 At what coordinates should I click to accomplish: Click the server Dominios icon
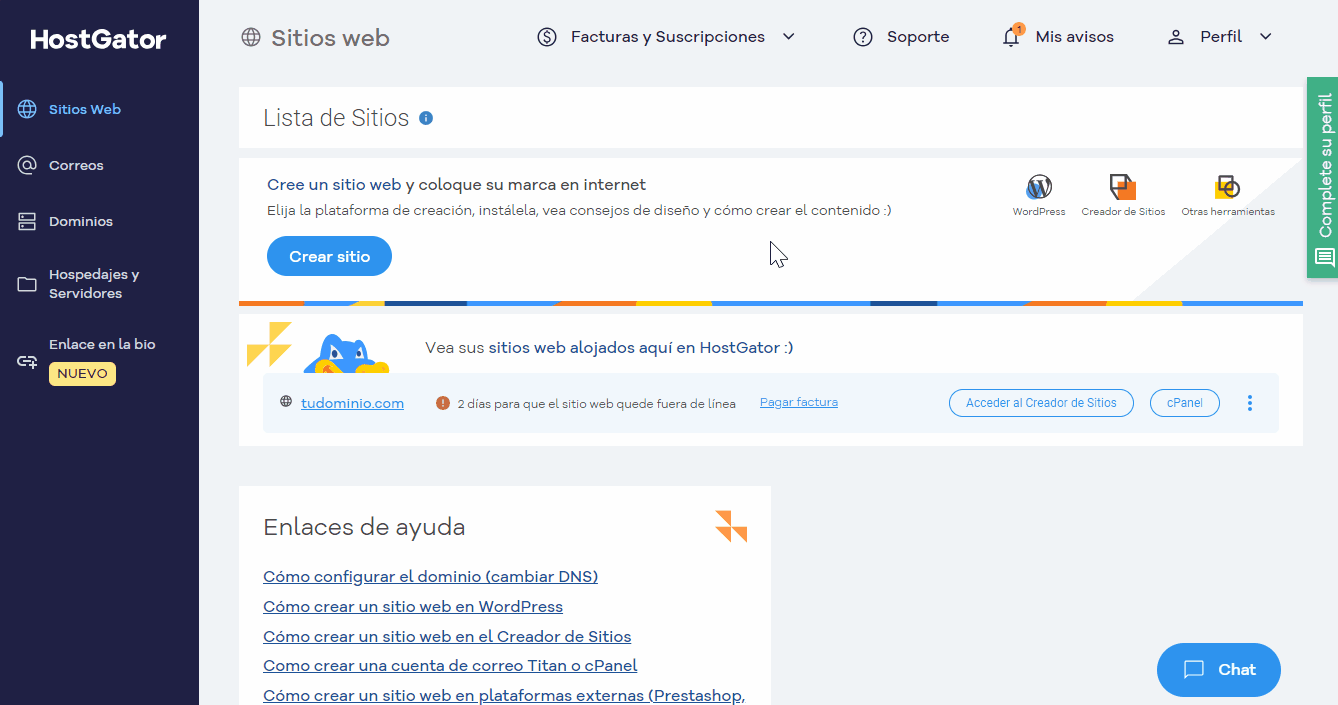pyautogui.click(x=27, y=221)
